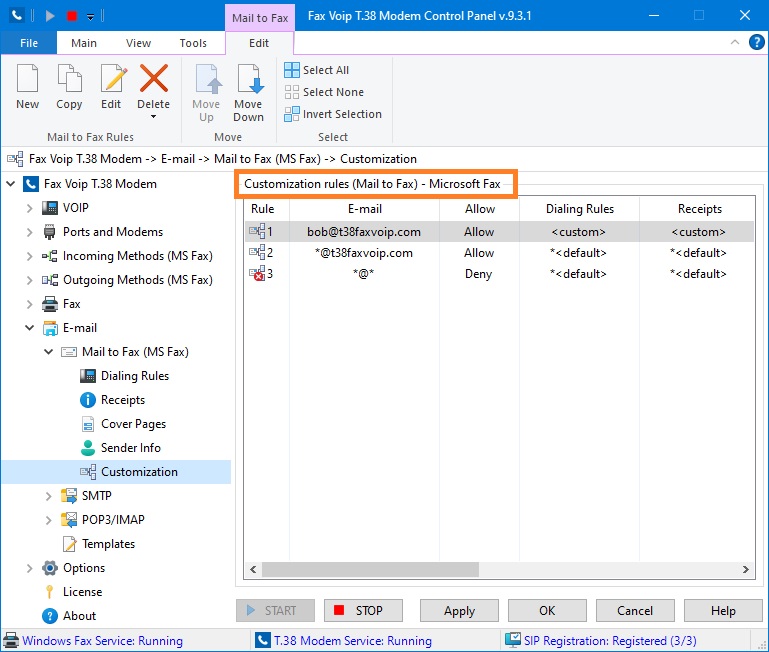Select rule 3 Deny *@* row
The height and width of the screenshot is (652, 769).
click(x=499, y=274)
